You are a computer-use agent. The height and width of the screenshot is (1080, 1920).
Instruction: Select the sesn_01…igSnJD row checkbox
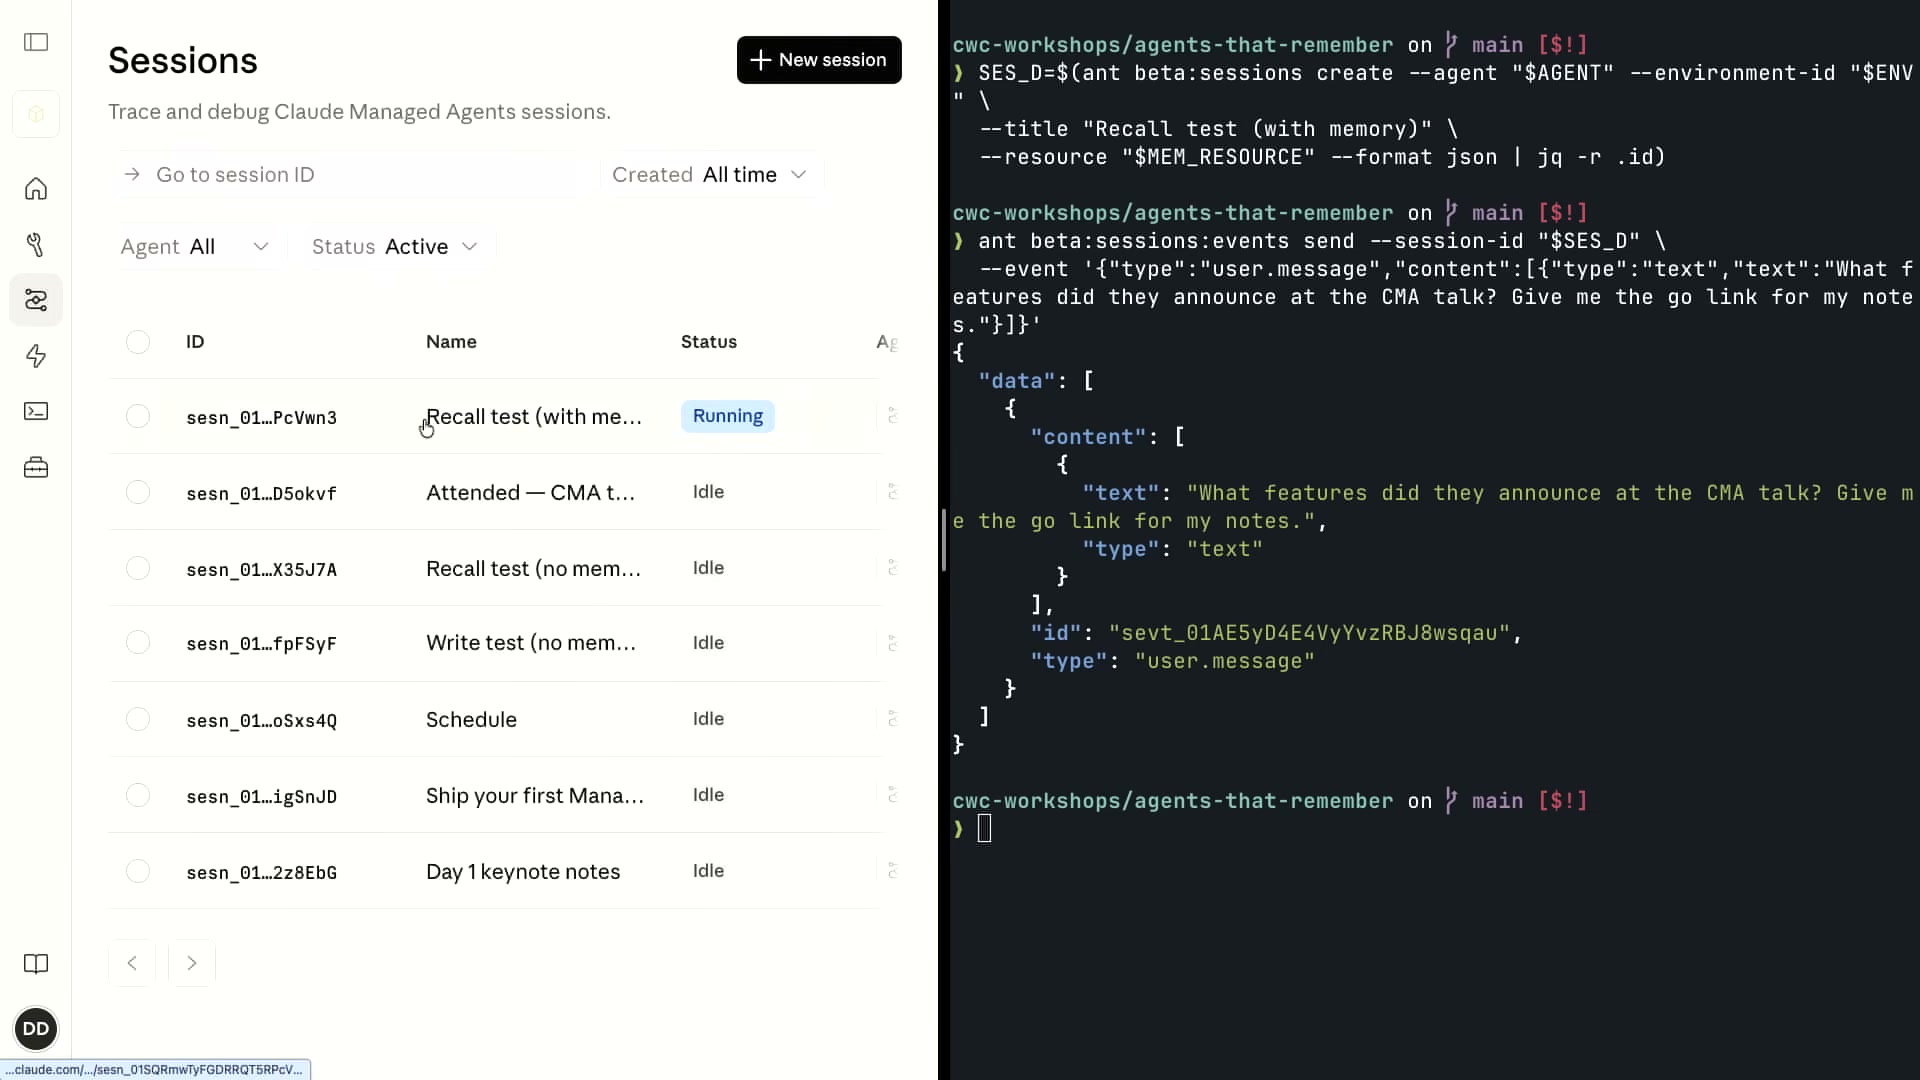click(x=138, y=795)
